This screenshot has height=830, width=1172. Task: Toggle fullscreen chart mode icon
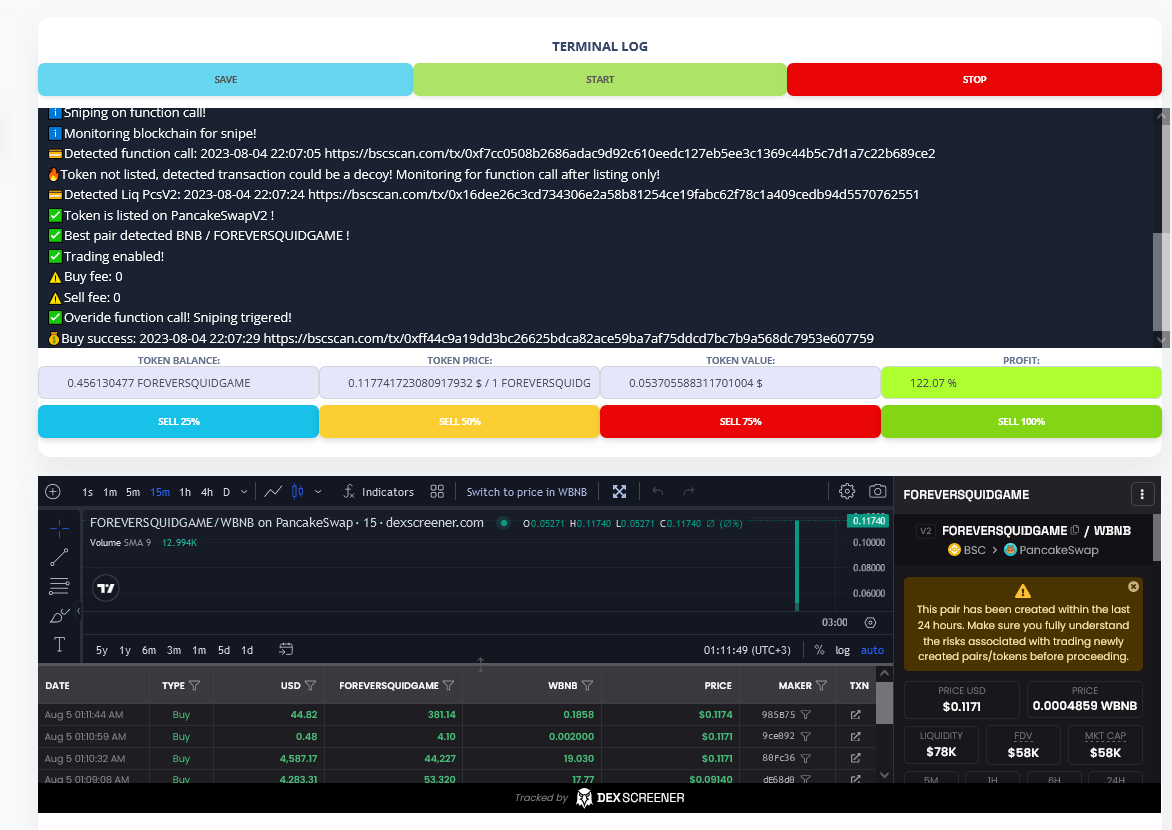pyautogui.click(x=620, y=492)
